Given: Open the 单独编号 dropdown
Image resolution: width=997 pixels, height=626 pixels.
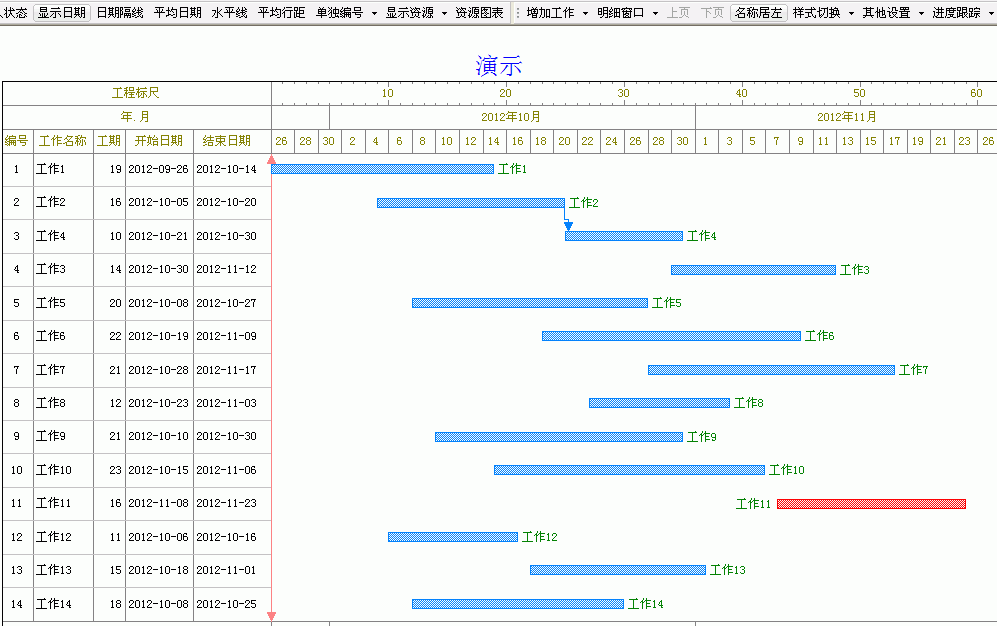Looking at the screenshot, I should [346, 13].
